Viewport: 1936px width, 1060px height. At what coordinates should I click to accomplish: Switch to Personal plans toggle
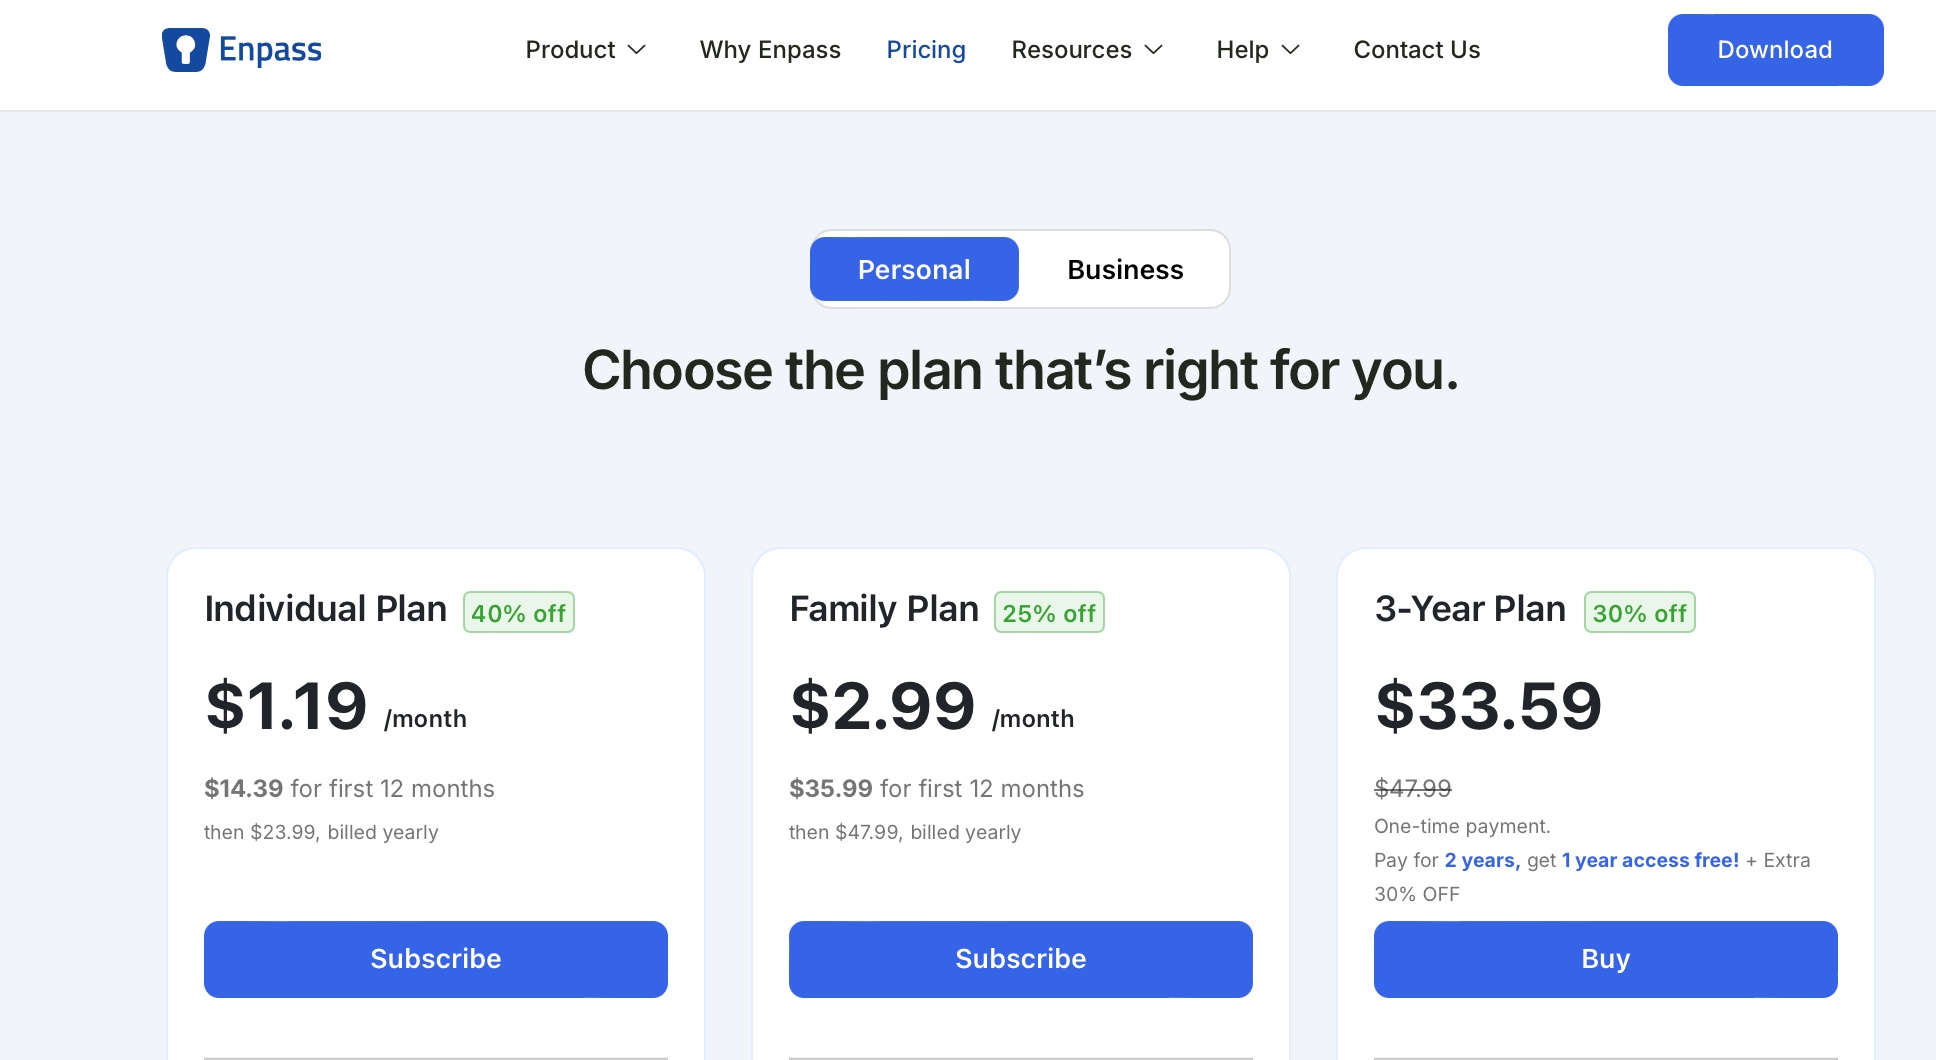914,270
